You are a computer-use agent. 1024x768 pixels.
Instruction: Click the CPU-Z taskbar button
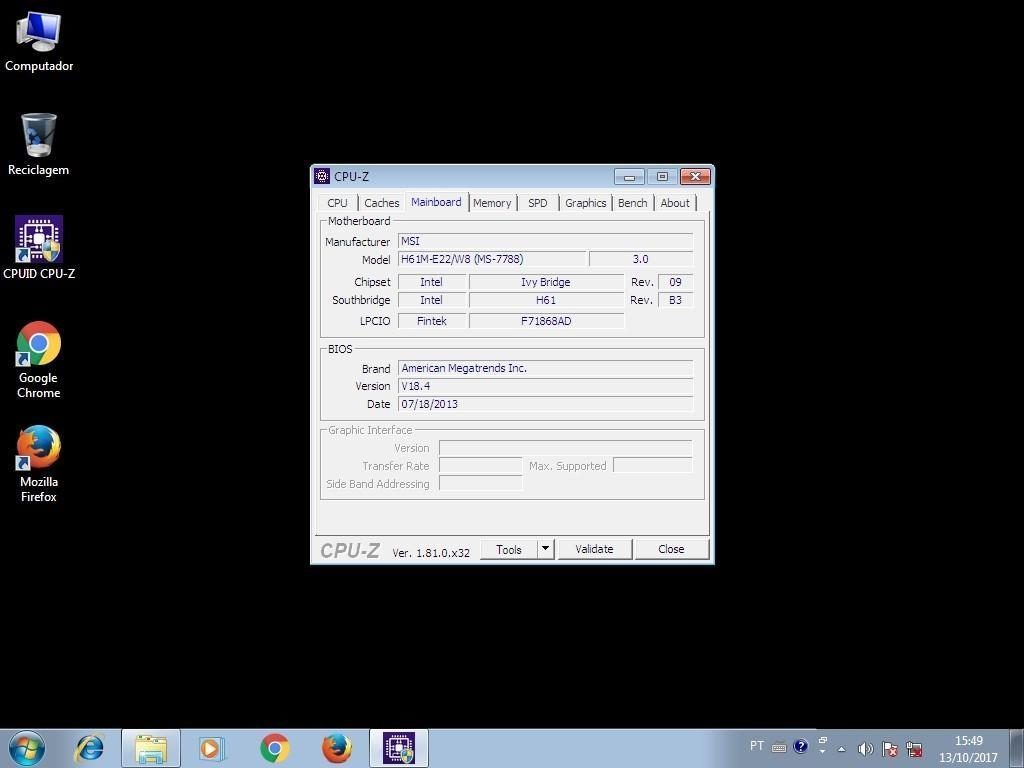coord(399,748)
